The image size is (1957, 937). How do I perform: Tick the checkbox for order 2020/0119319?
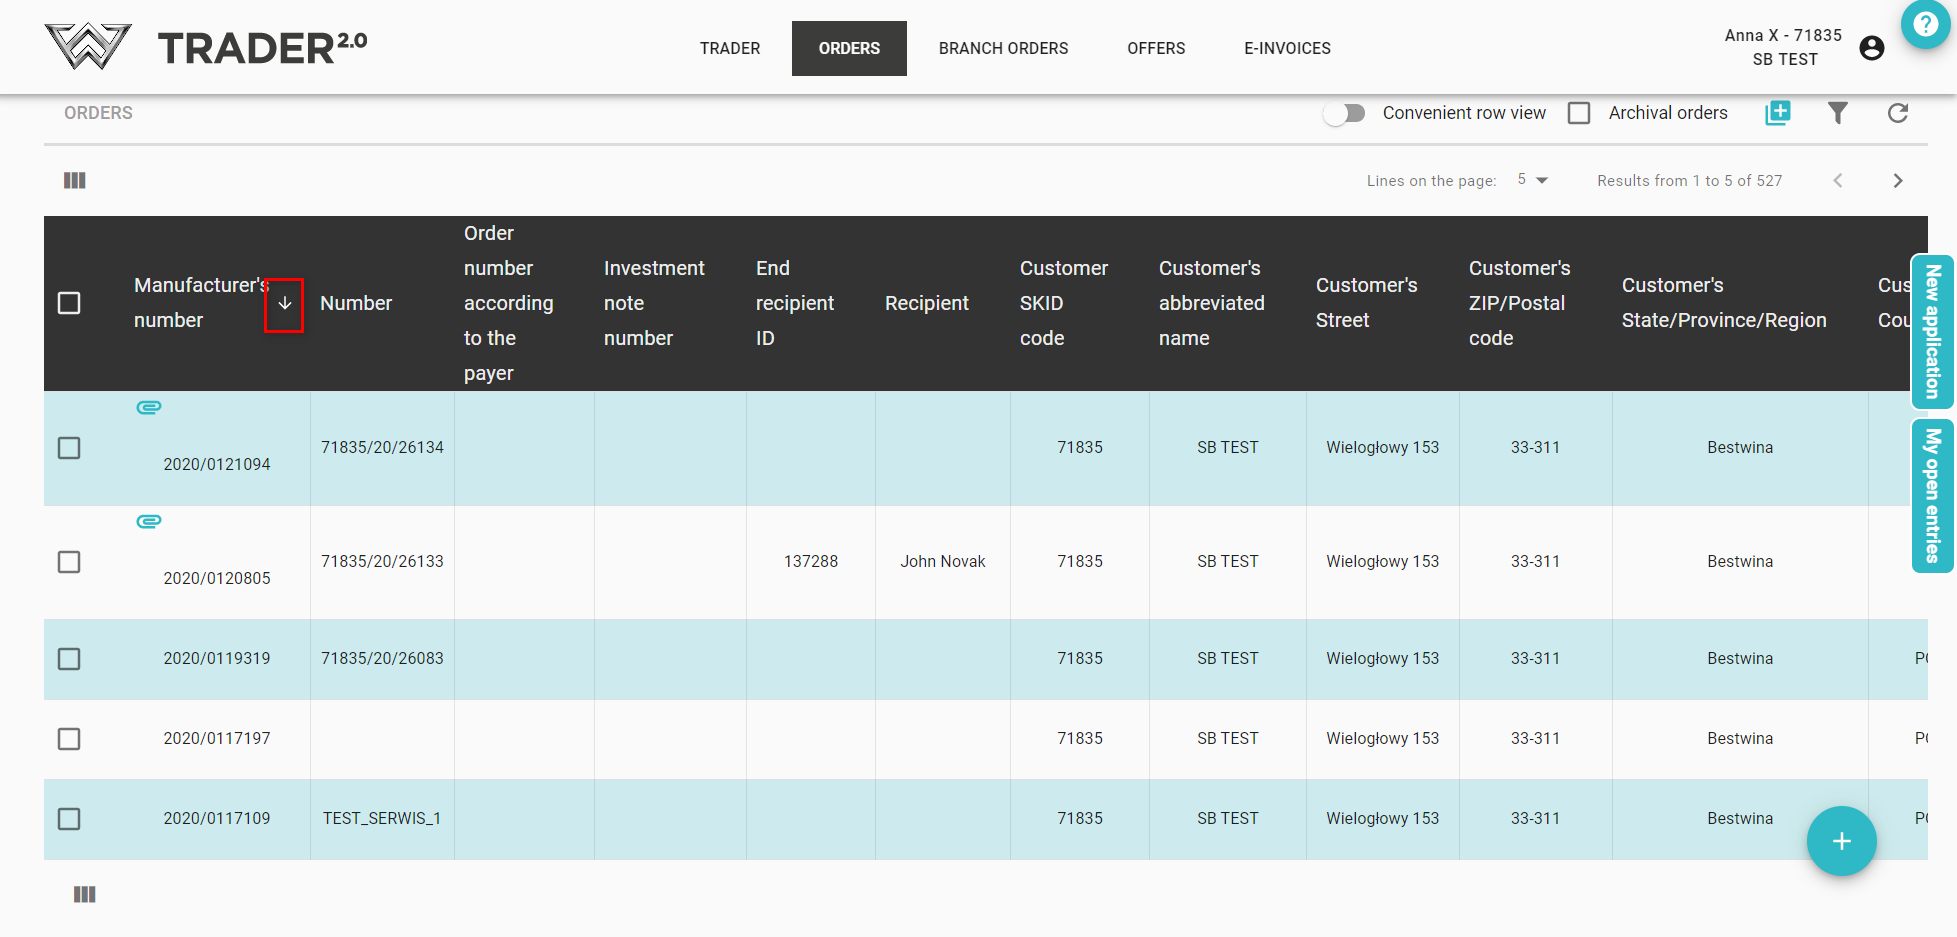[69, 659]
